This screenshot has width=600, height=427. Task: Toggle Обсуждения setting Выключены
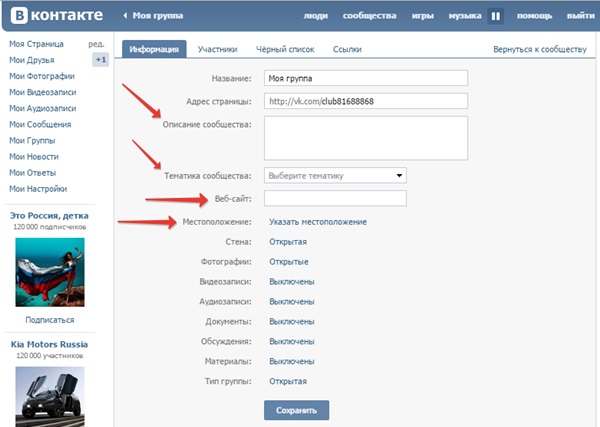coord(291,341)
